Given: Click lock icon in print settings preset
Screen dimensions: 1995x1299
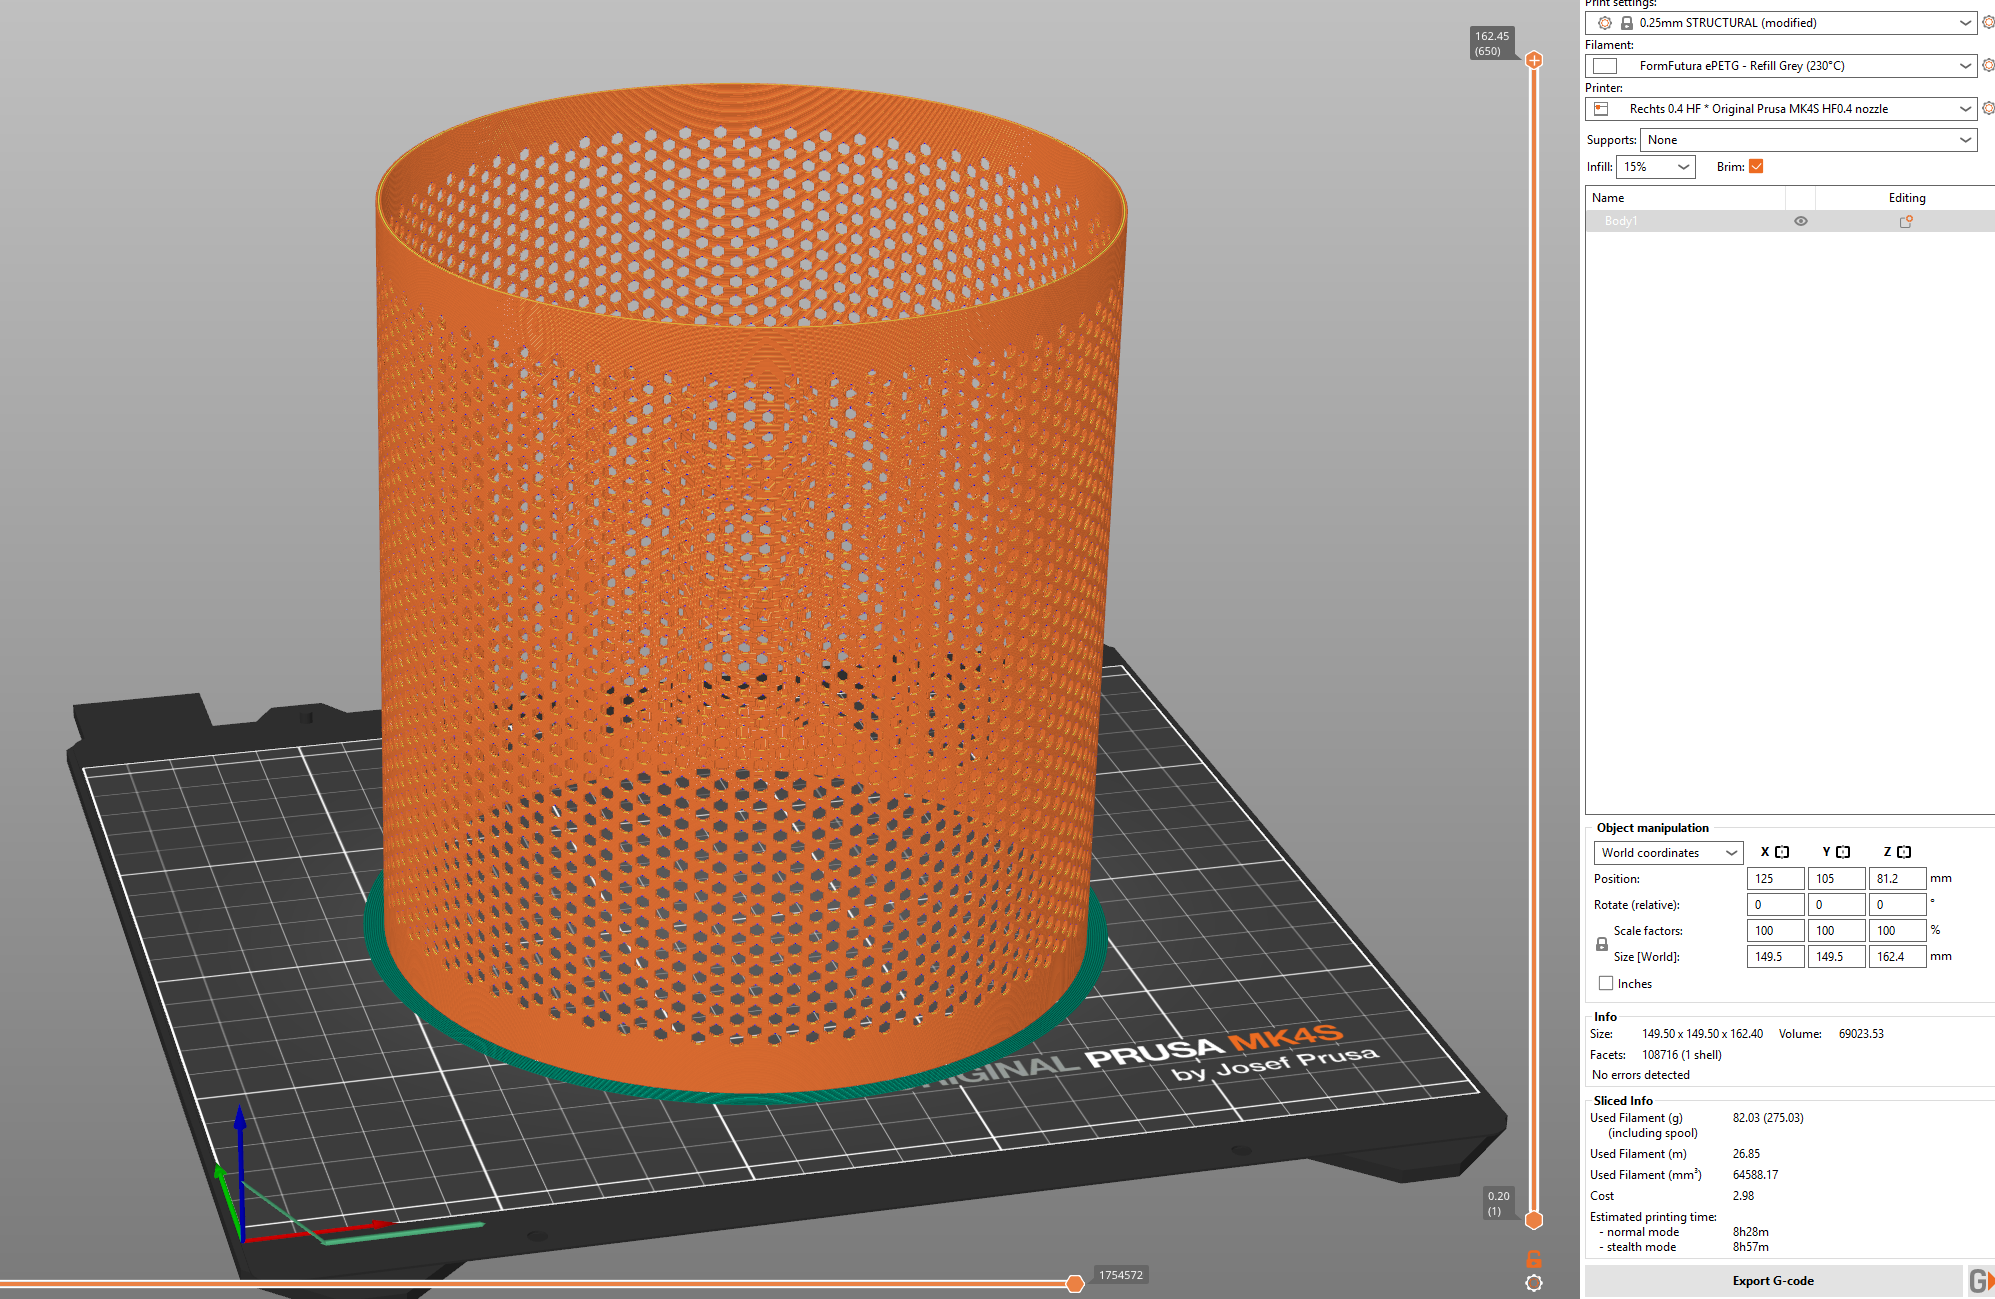Looking at the screenshot, I should [x=1627, y=23].
